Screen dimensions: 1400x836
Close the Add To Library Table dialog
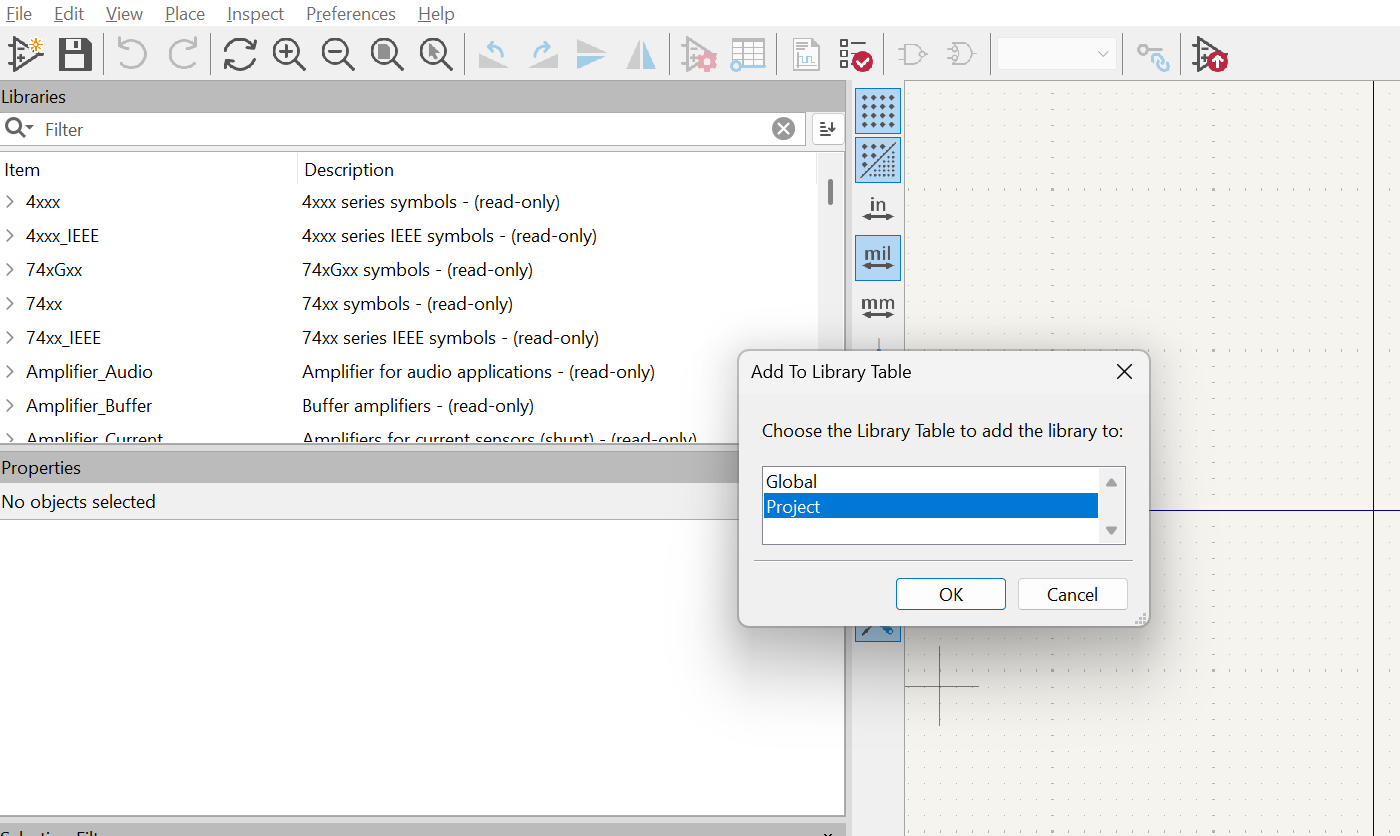(1124, 372)
